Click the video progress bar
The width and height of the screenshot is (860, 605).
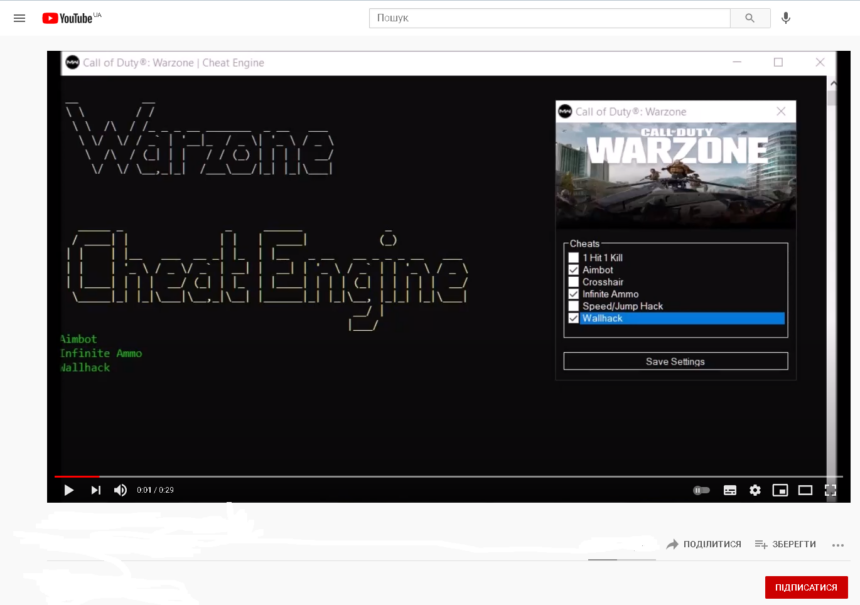tap(440, 476)
